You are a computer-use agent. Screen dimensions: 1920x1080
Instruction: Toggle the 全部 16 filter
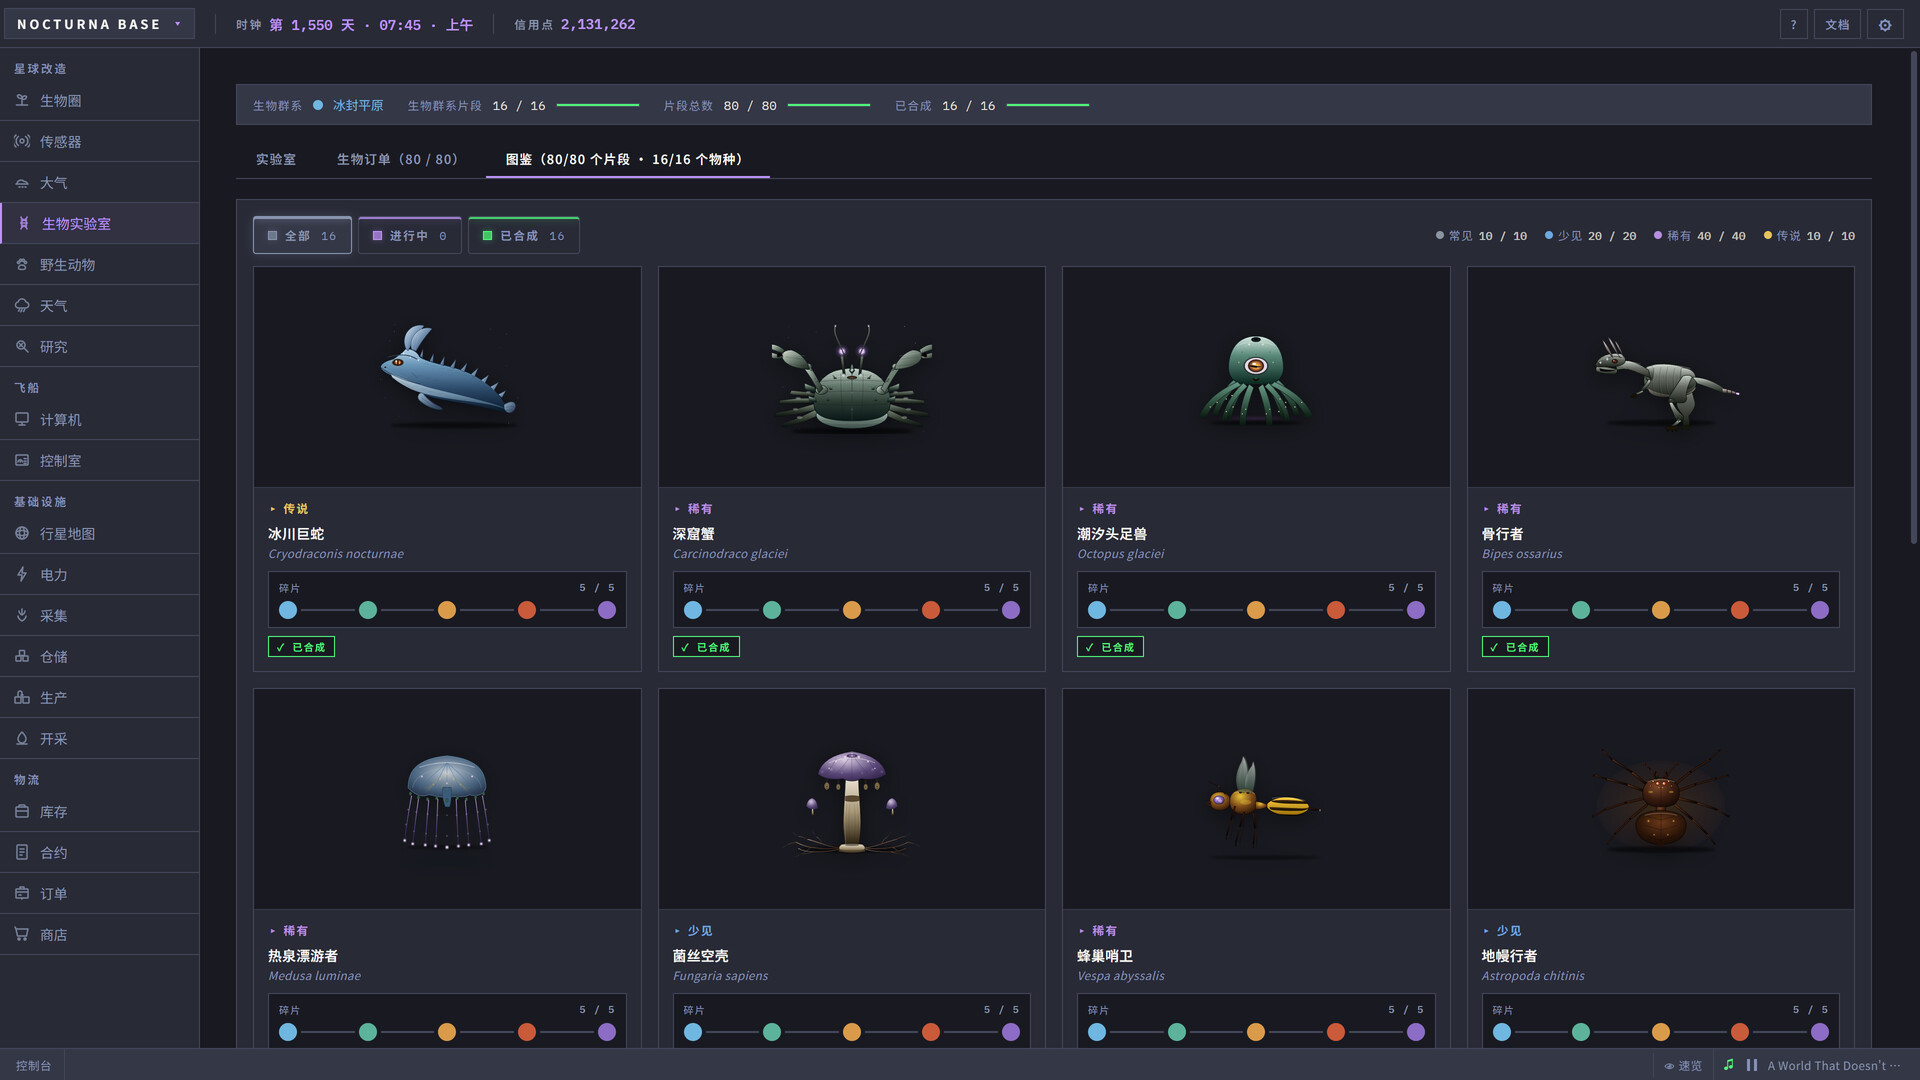[x=302, y=236]
